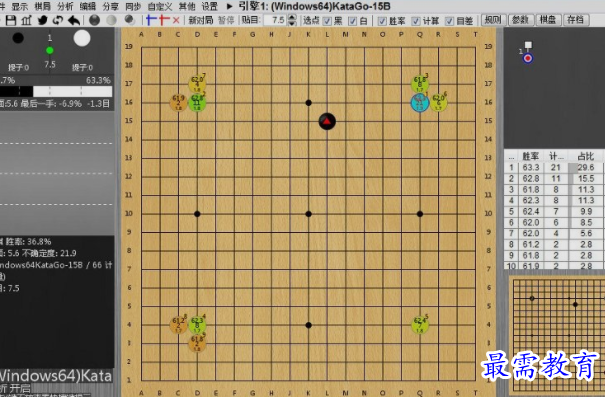Pick the 61.8 candidate at Q17

420,84
